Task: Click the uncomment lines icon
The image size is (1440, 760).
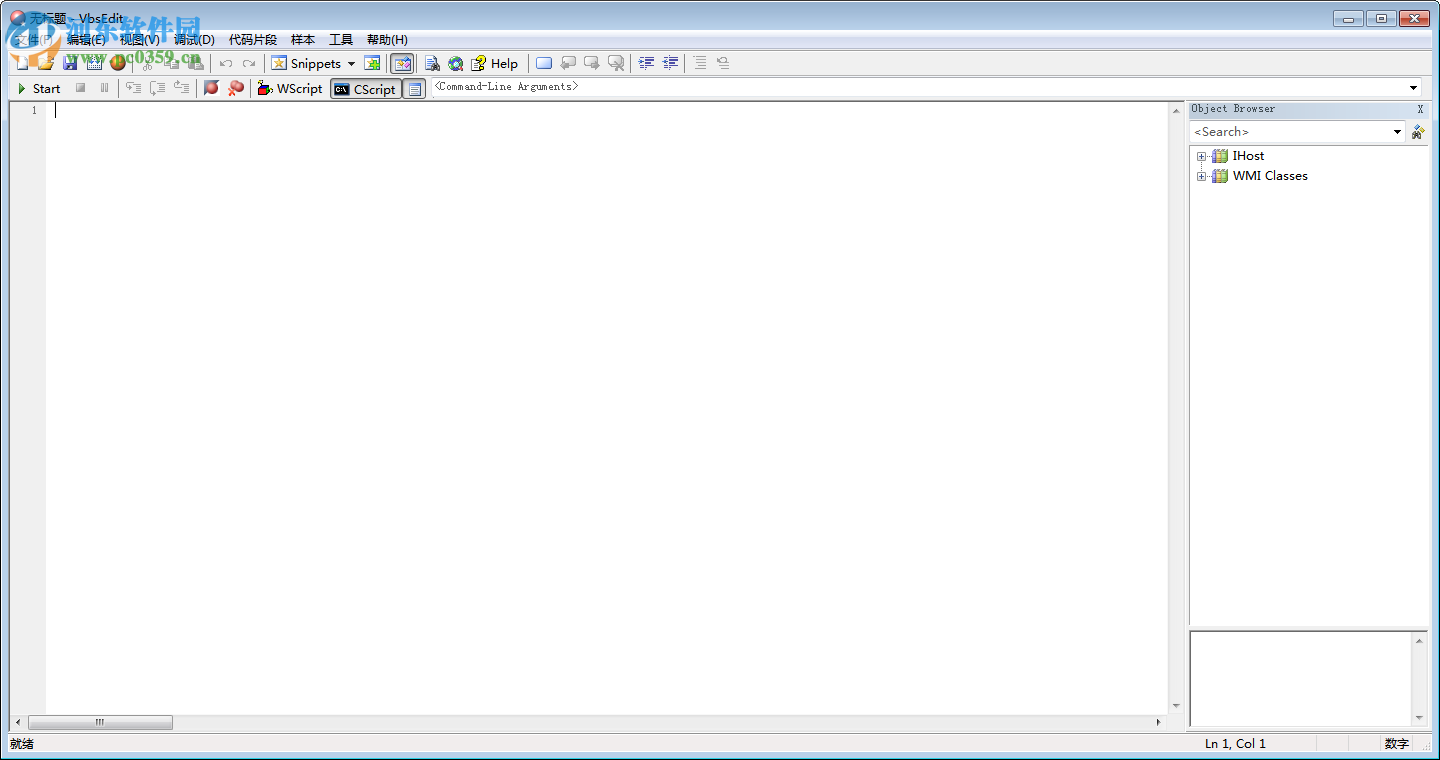Action: pos(723,63)
